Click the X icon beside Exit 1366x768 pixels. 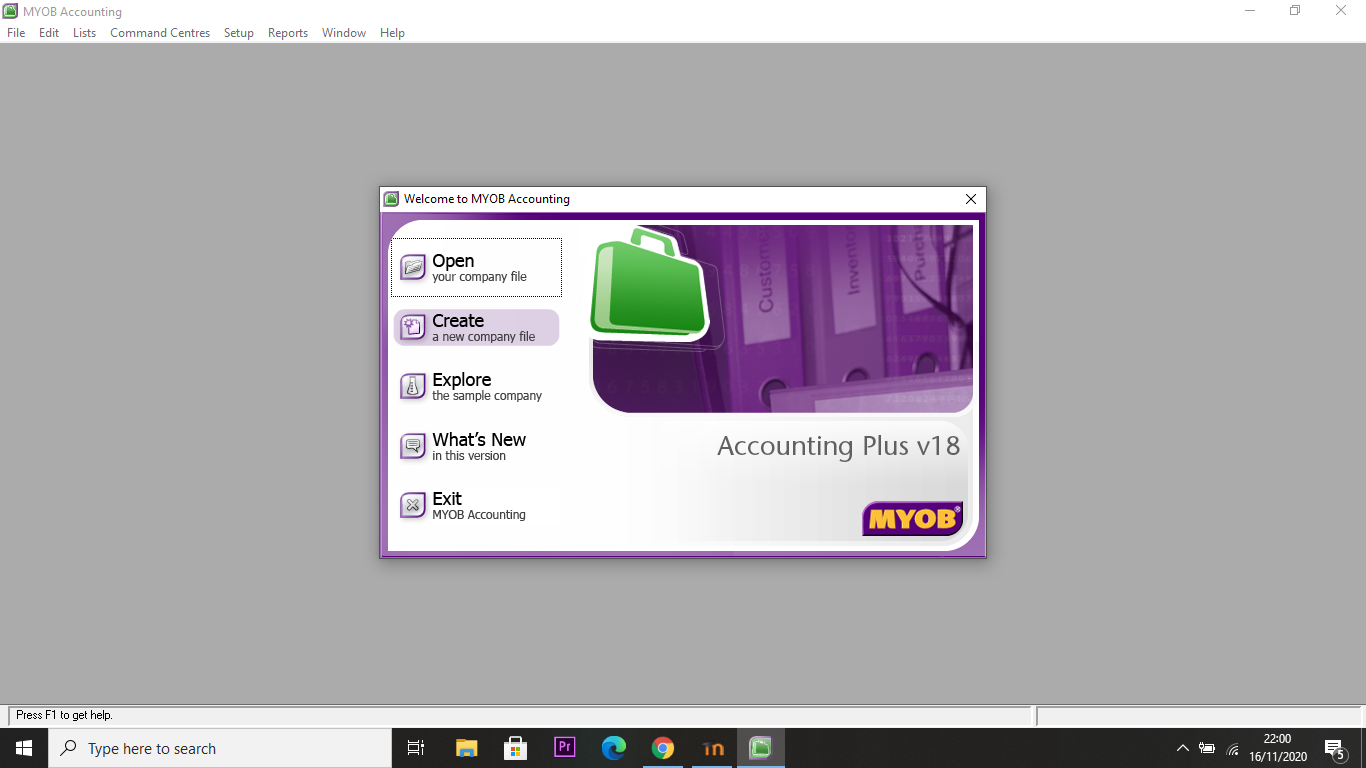click(x=413, y=505)
